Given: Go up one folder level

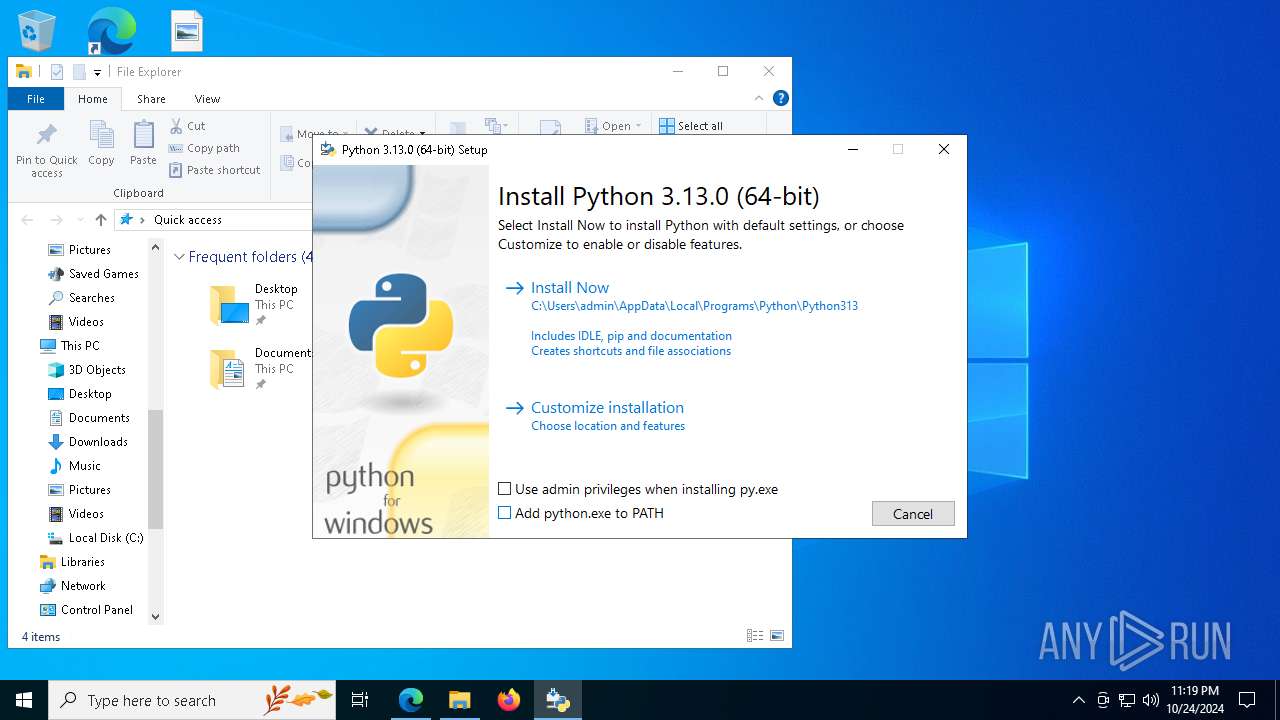Looking at the screenshot, I should coord(100,220).
